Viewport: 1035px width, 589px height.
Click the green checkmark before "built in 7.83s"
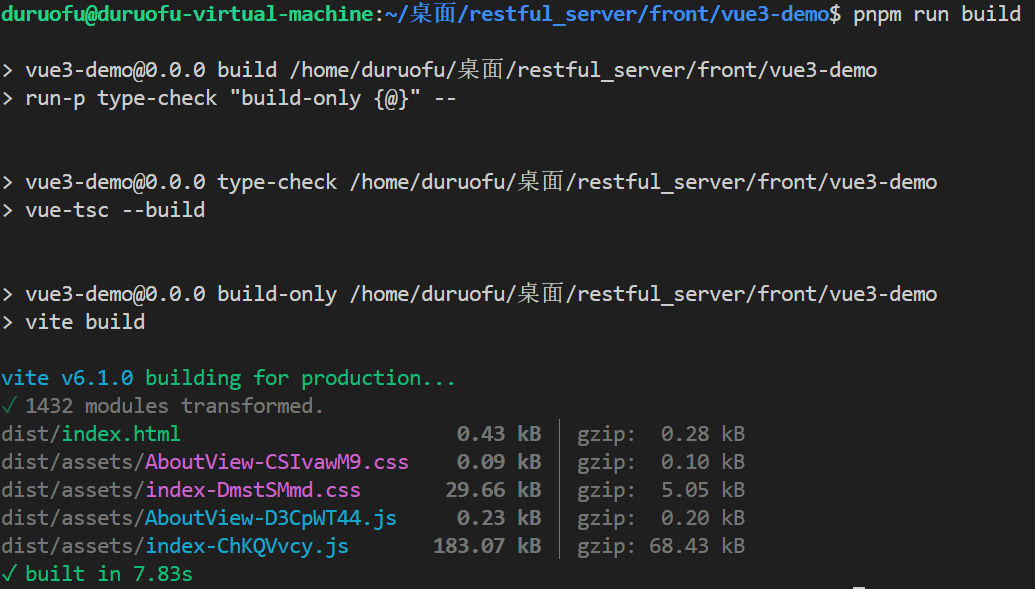[x=9, y=574]
